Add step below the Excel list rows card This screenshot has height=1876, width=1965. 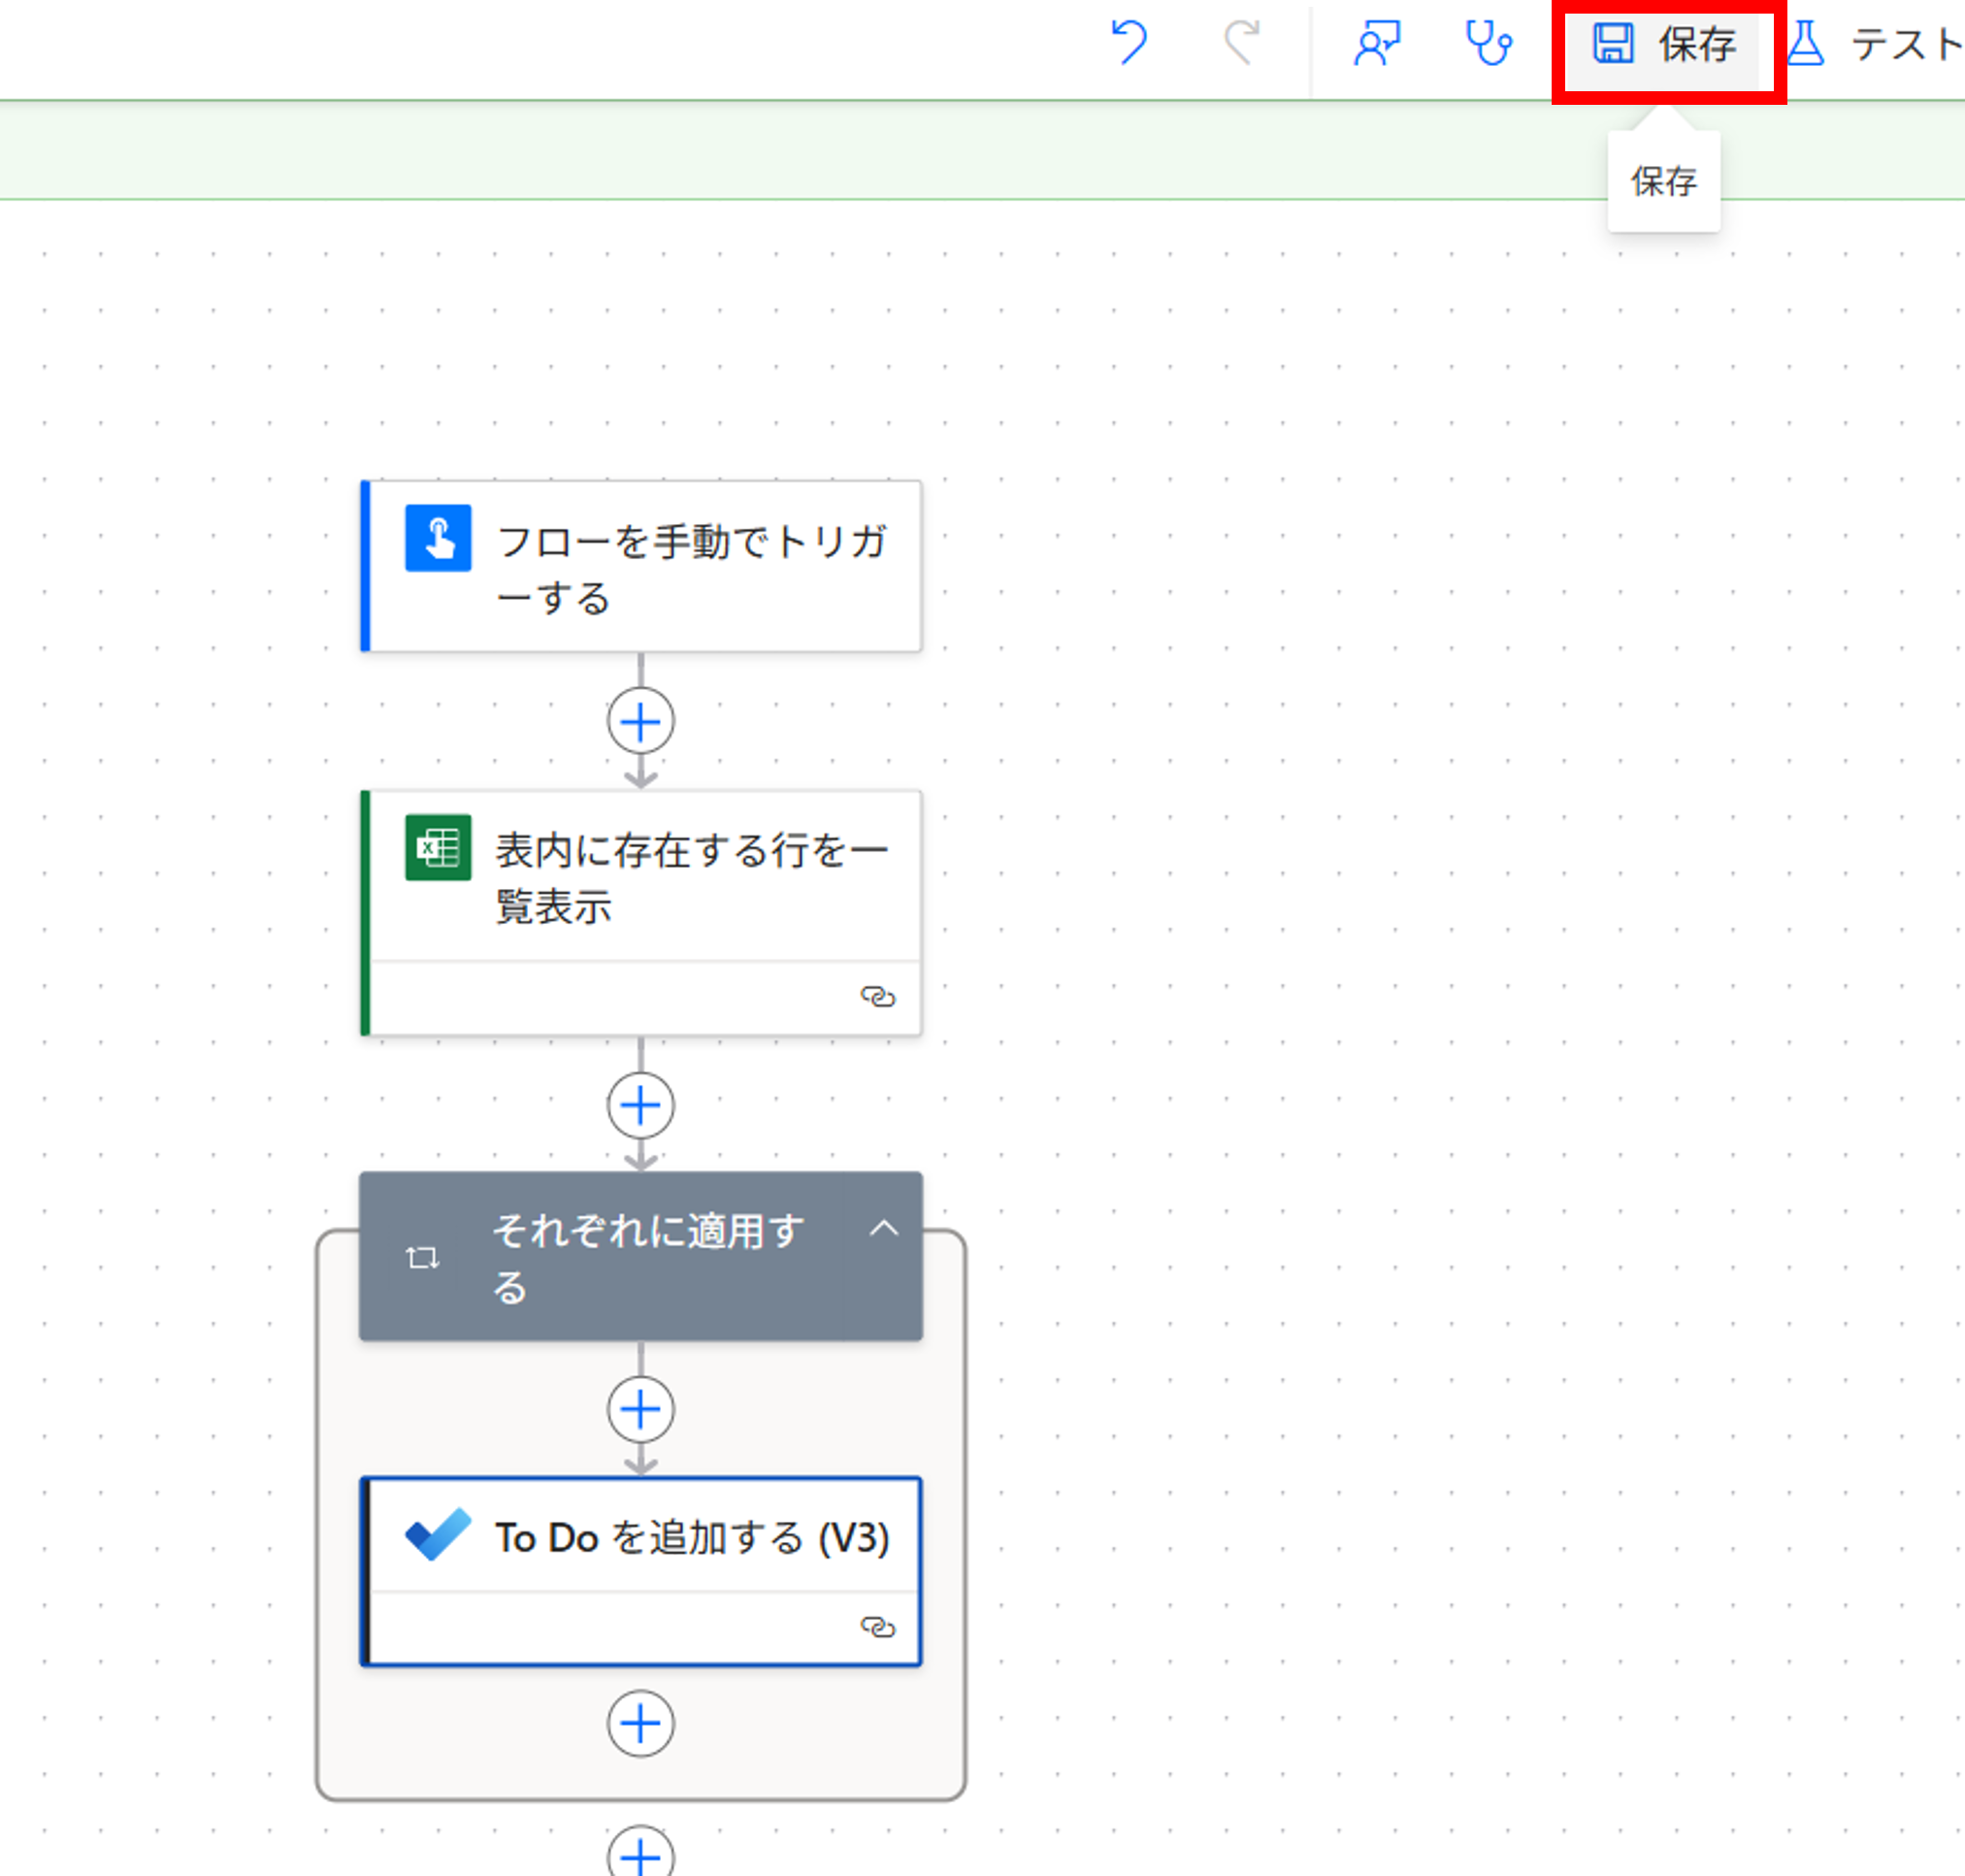641,1106
